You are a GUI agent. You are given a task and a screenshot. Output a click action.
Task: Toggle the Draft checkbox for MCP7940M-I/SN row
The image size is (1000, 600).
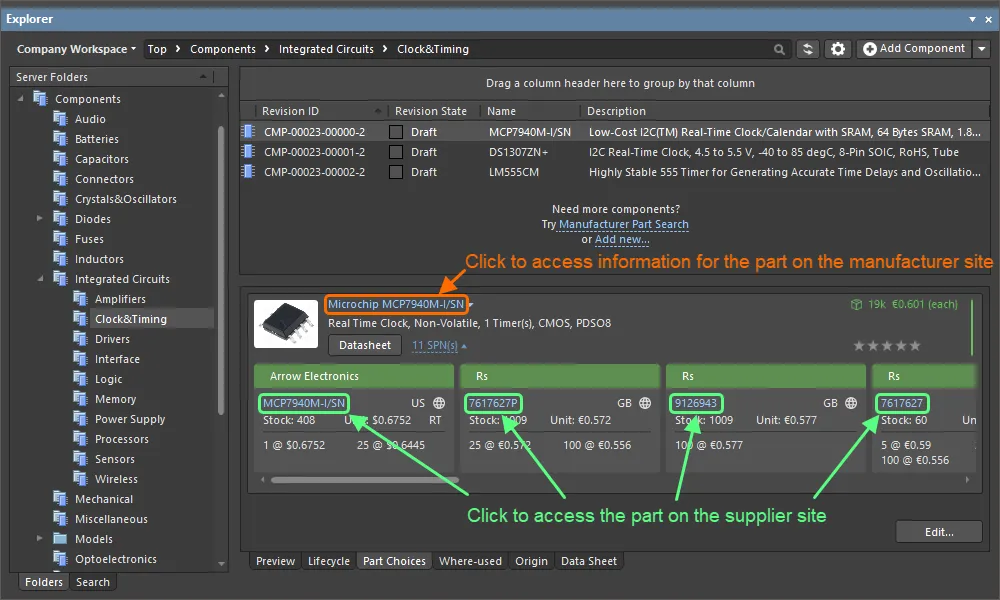[396, 132]
